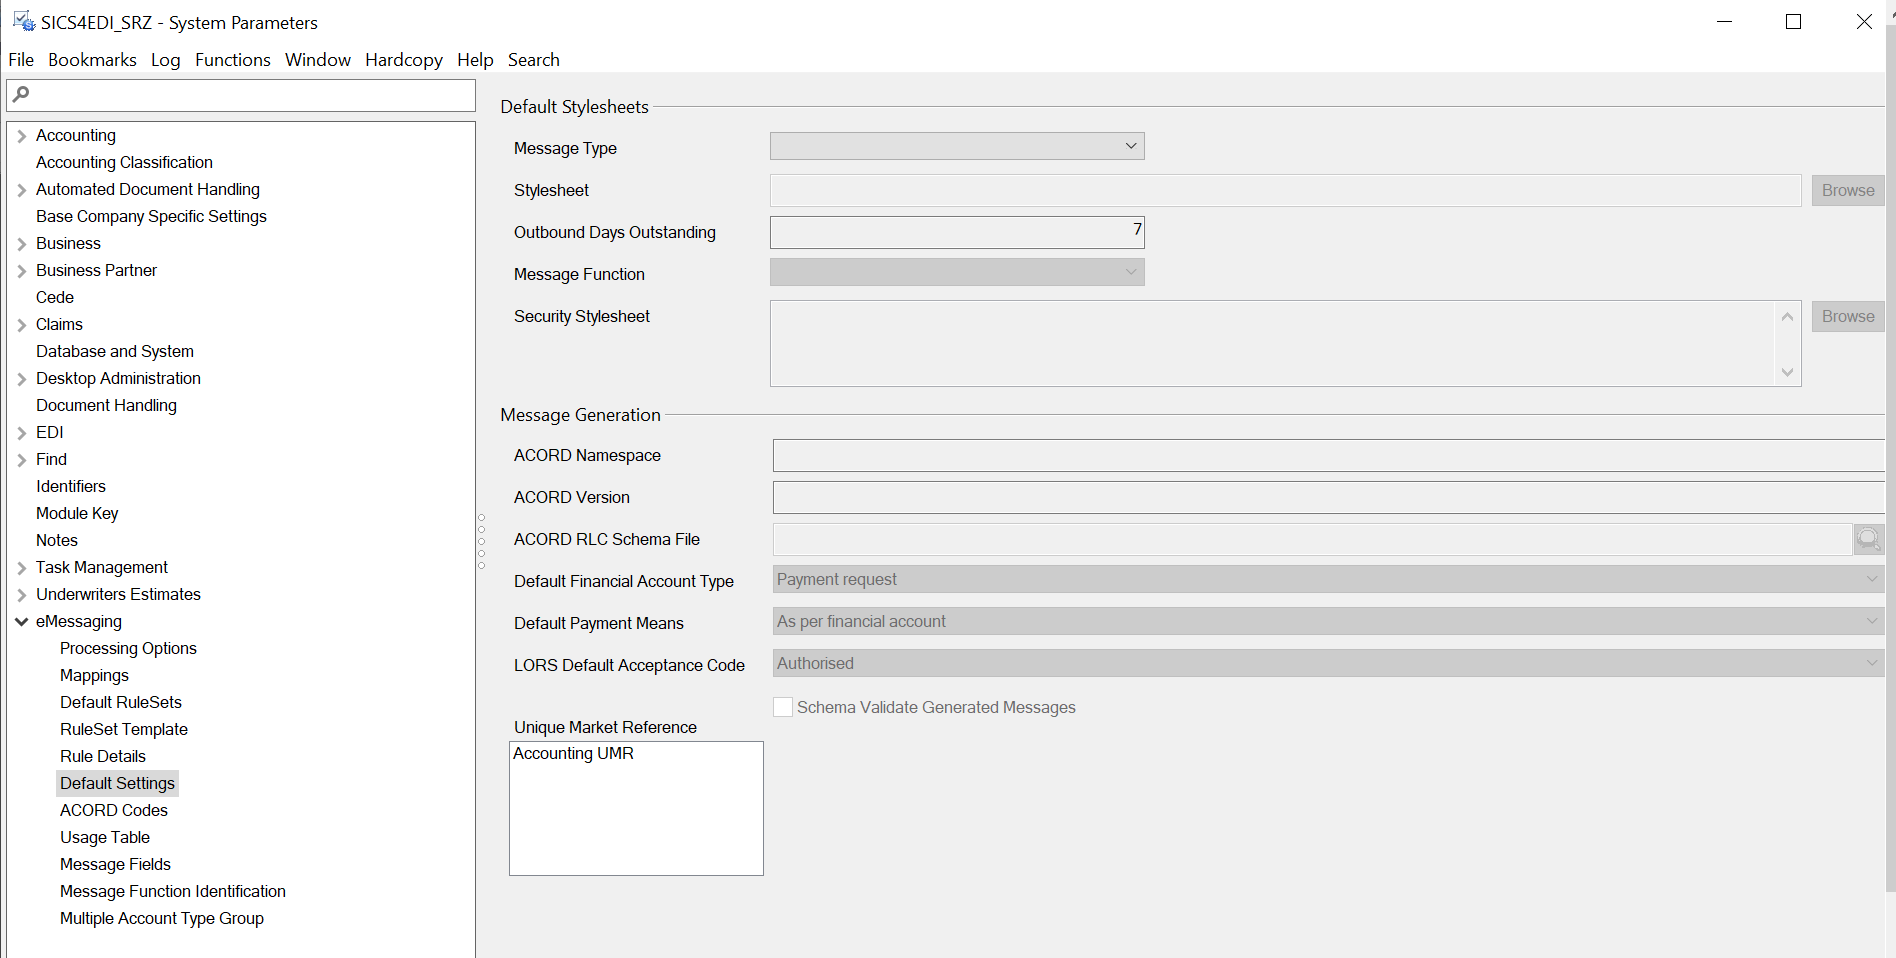Open the Message Function dropdown
The image size is (1896, 958).
(x=1130, y=271)
